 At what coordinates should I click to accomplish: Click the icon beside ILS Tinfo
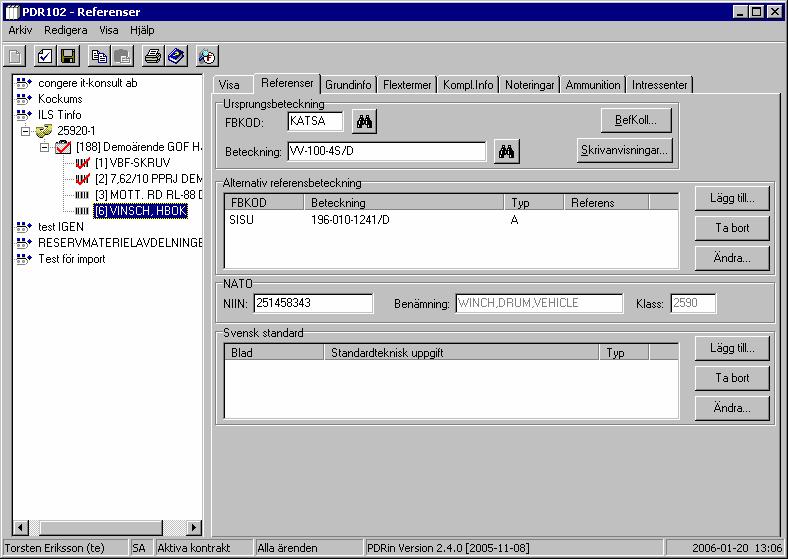24,115
